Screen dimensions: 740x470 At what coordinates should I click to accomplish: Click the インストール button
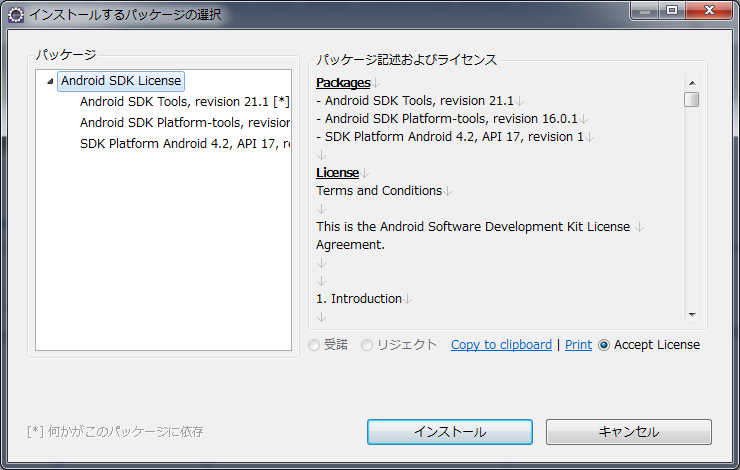(x=450, y=432)
